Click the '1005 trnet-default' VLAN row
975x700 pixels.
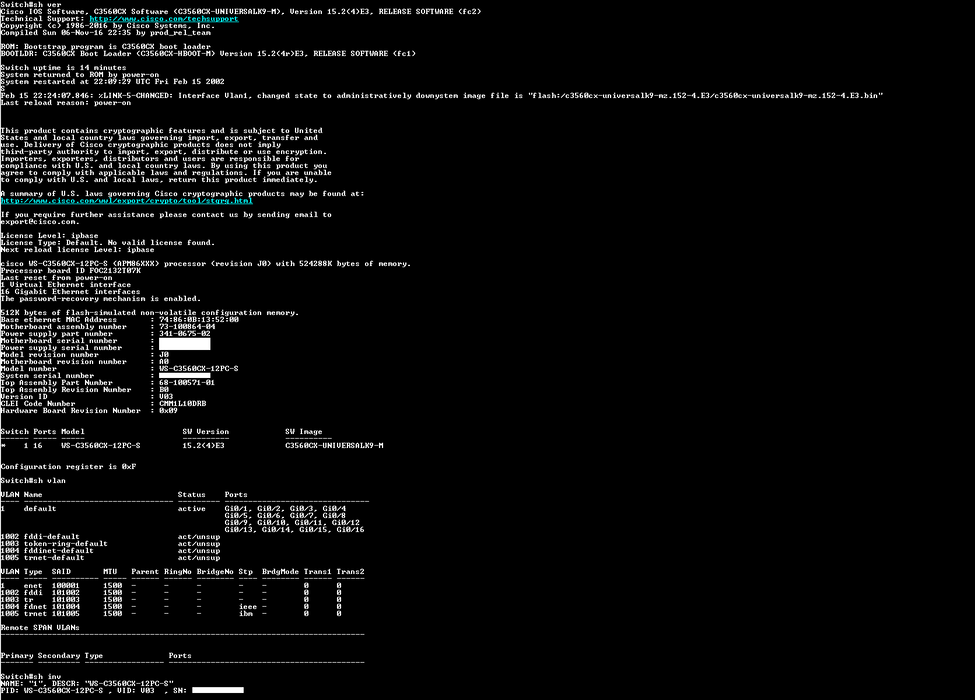point(110,558)
